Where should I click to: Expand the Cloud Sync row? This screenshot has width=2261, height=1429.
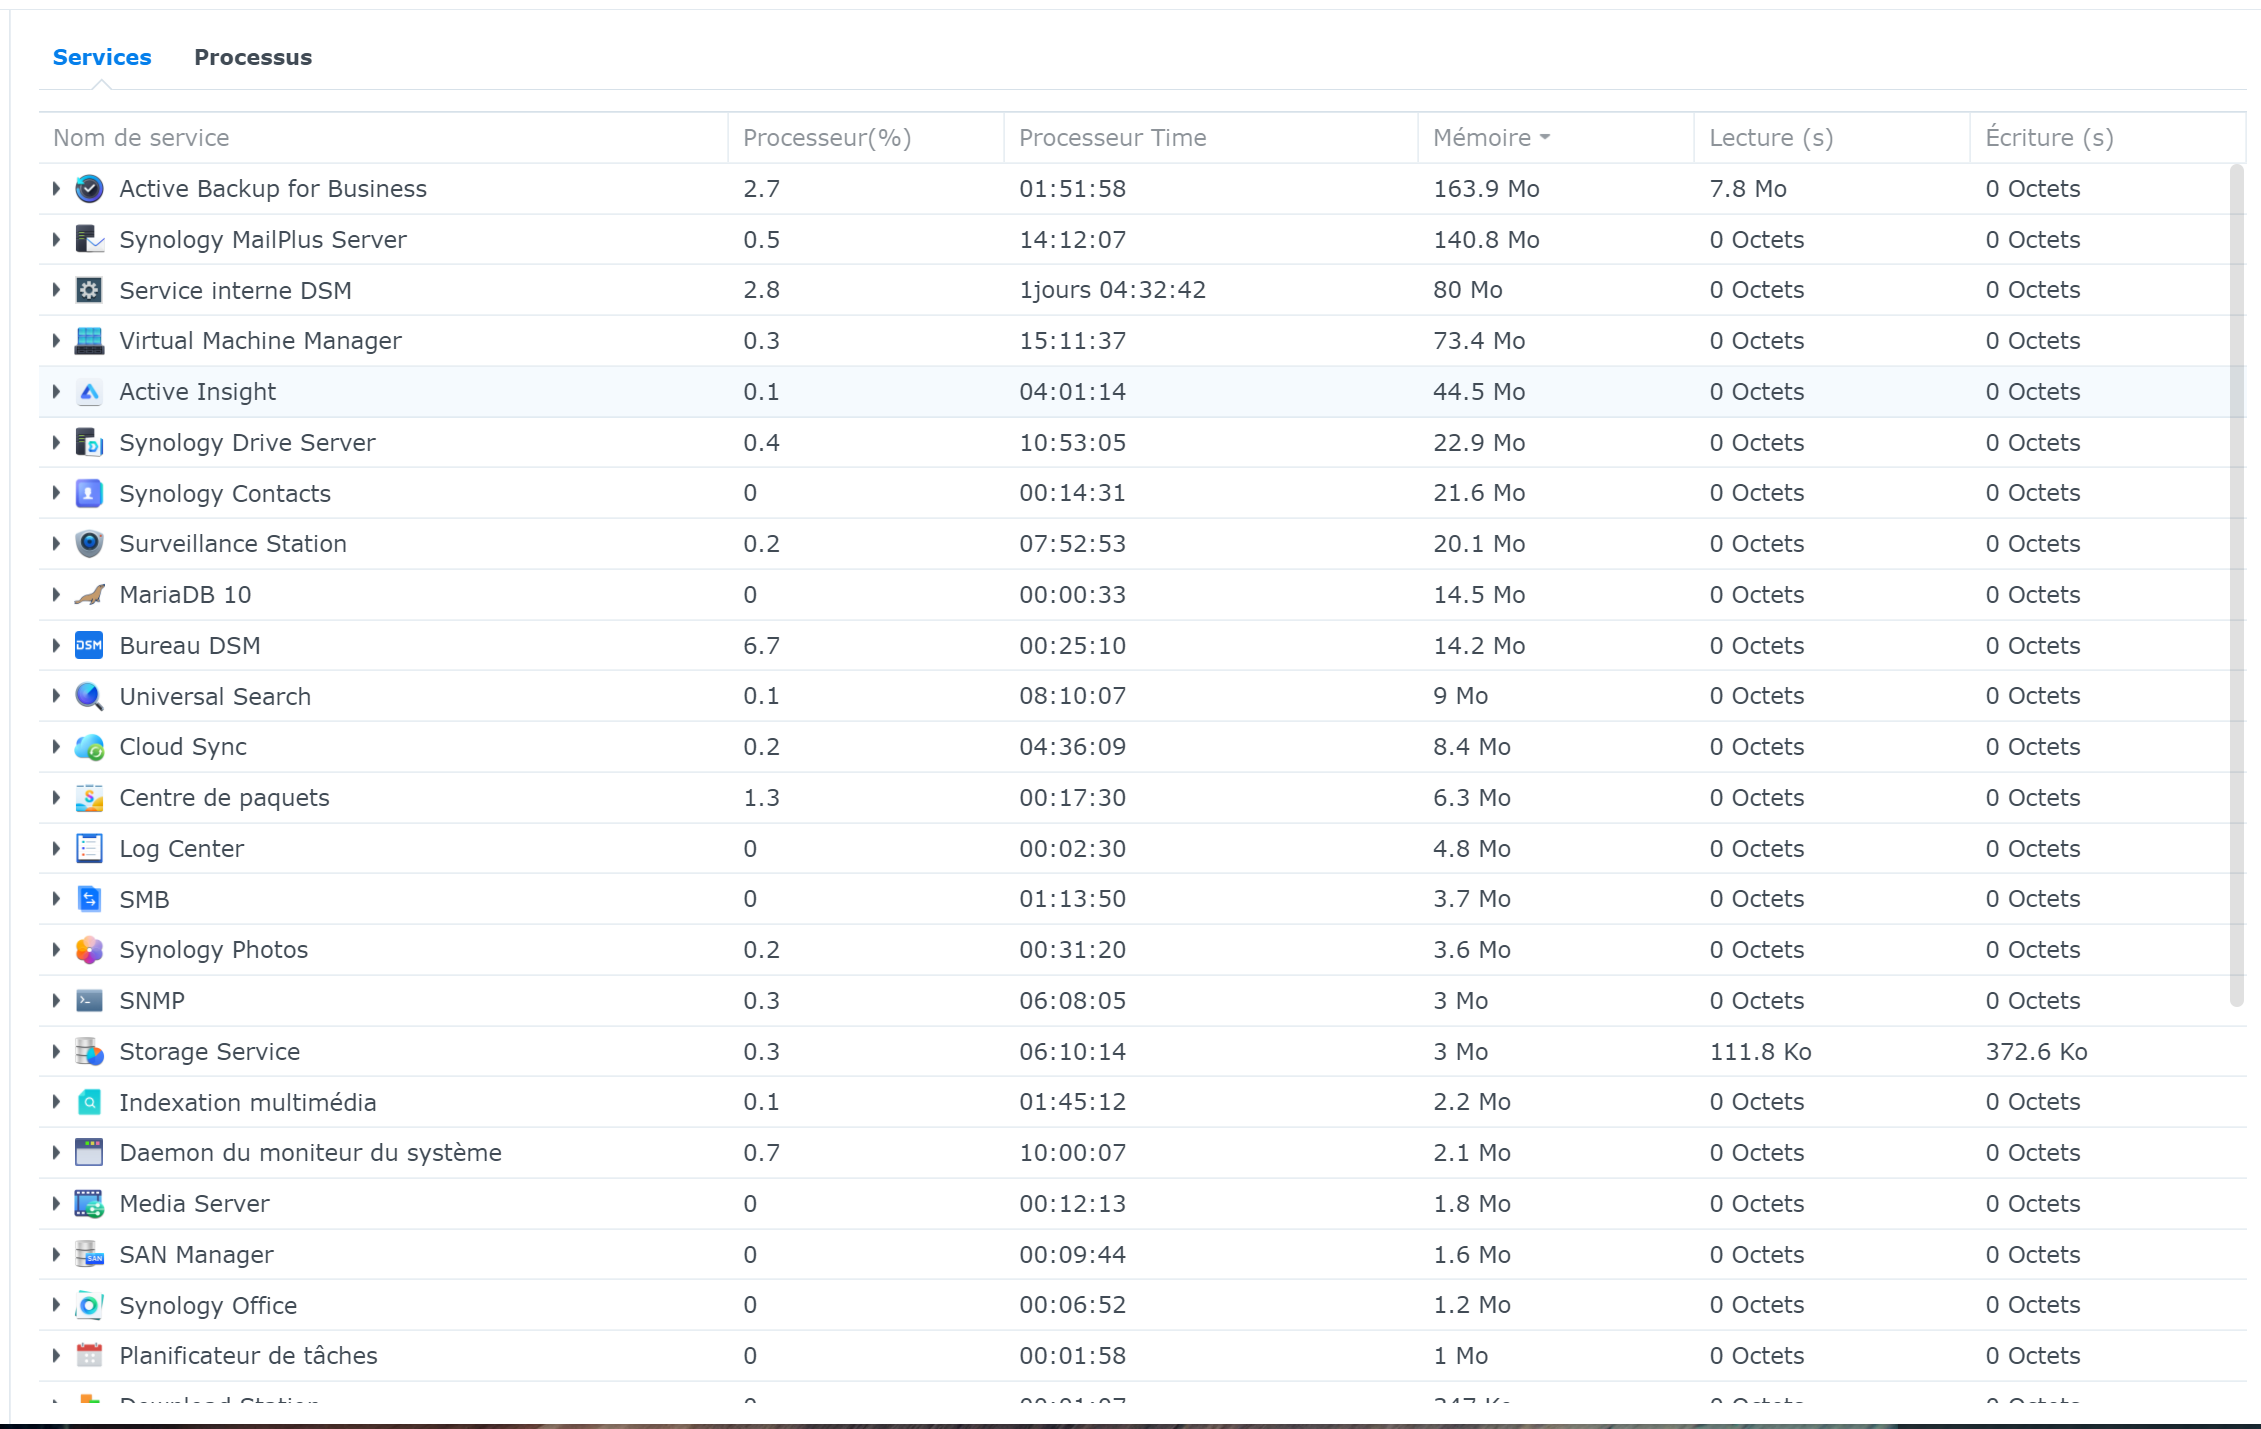[56, 747]
